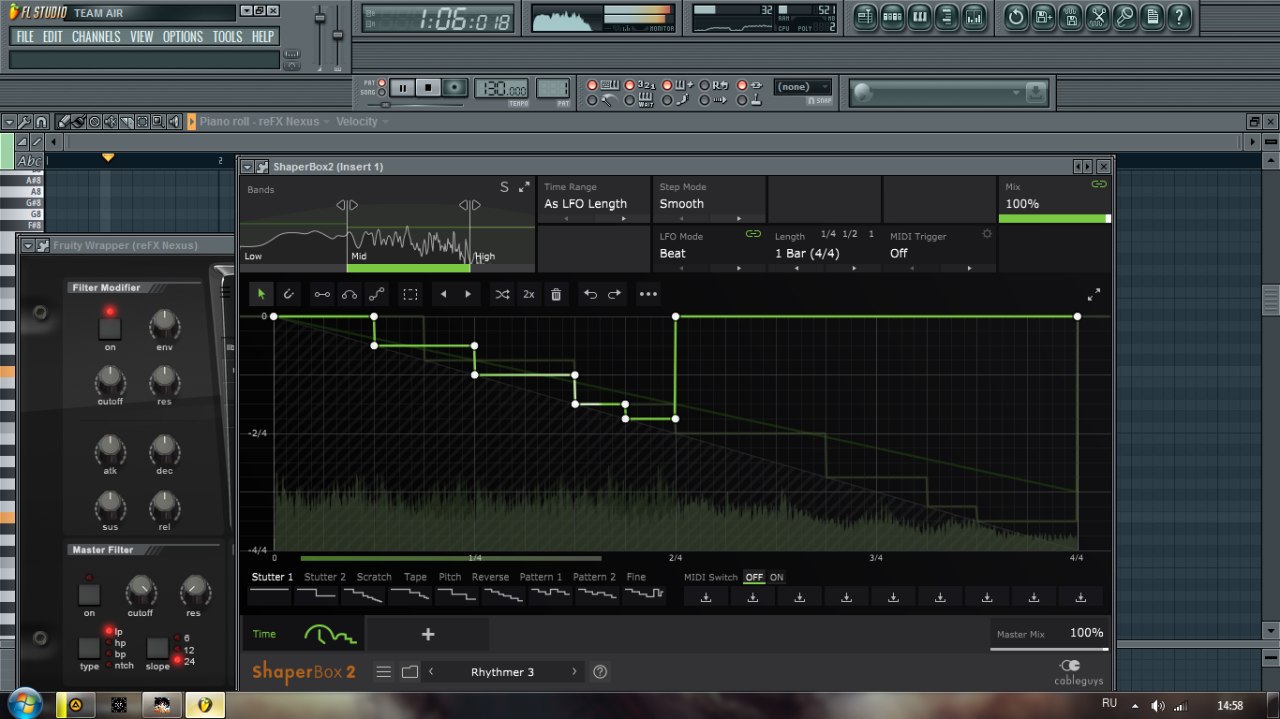
Task: Open the FL Studio TOOLS menu
Action: click(227, 37)
